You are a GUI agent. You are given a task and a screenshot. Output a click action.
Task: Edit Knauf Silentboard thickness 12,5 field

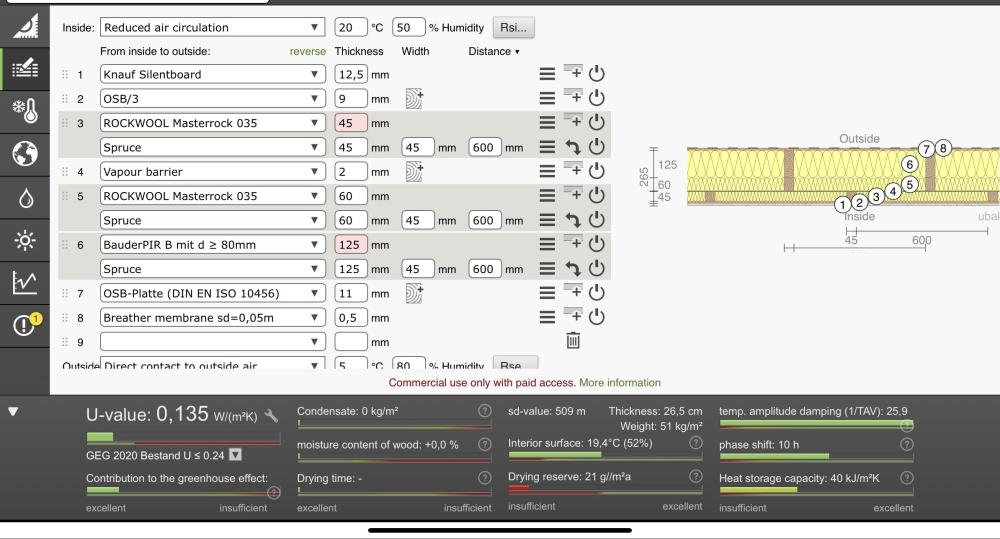(351, 74)
